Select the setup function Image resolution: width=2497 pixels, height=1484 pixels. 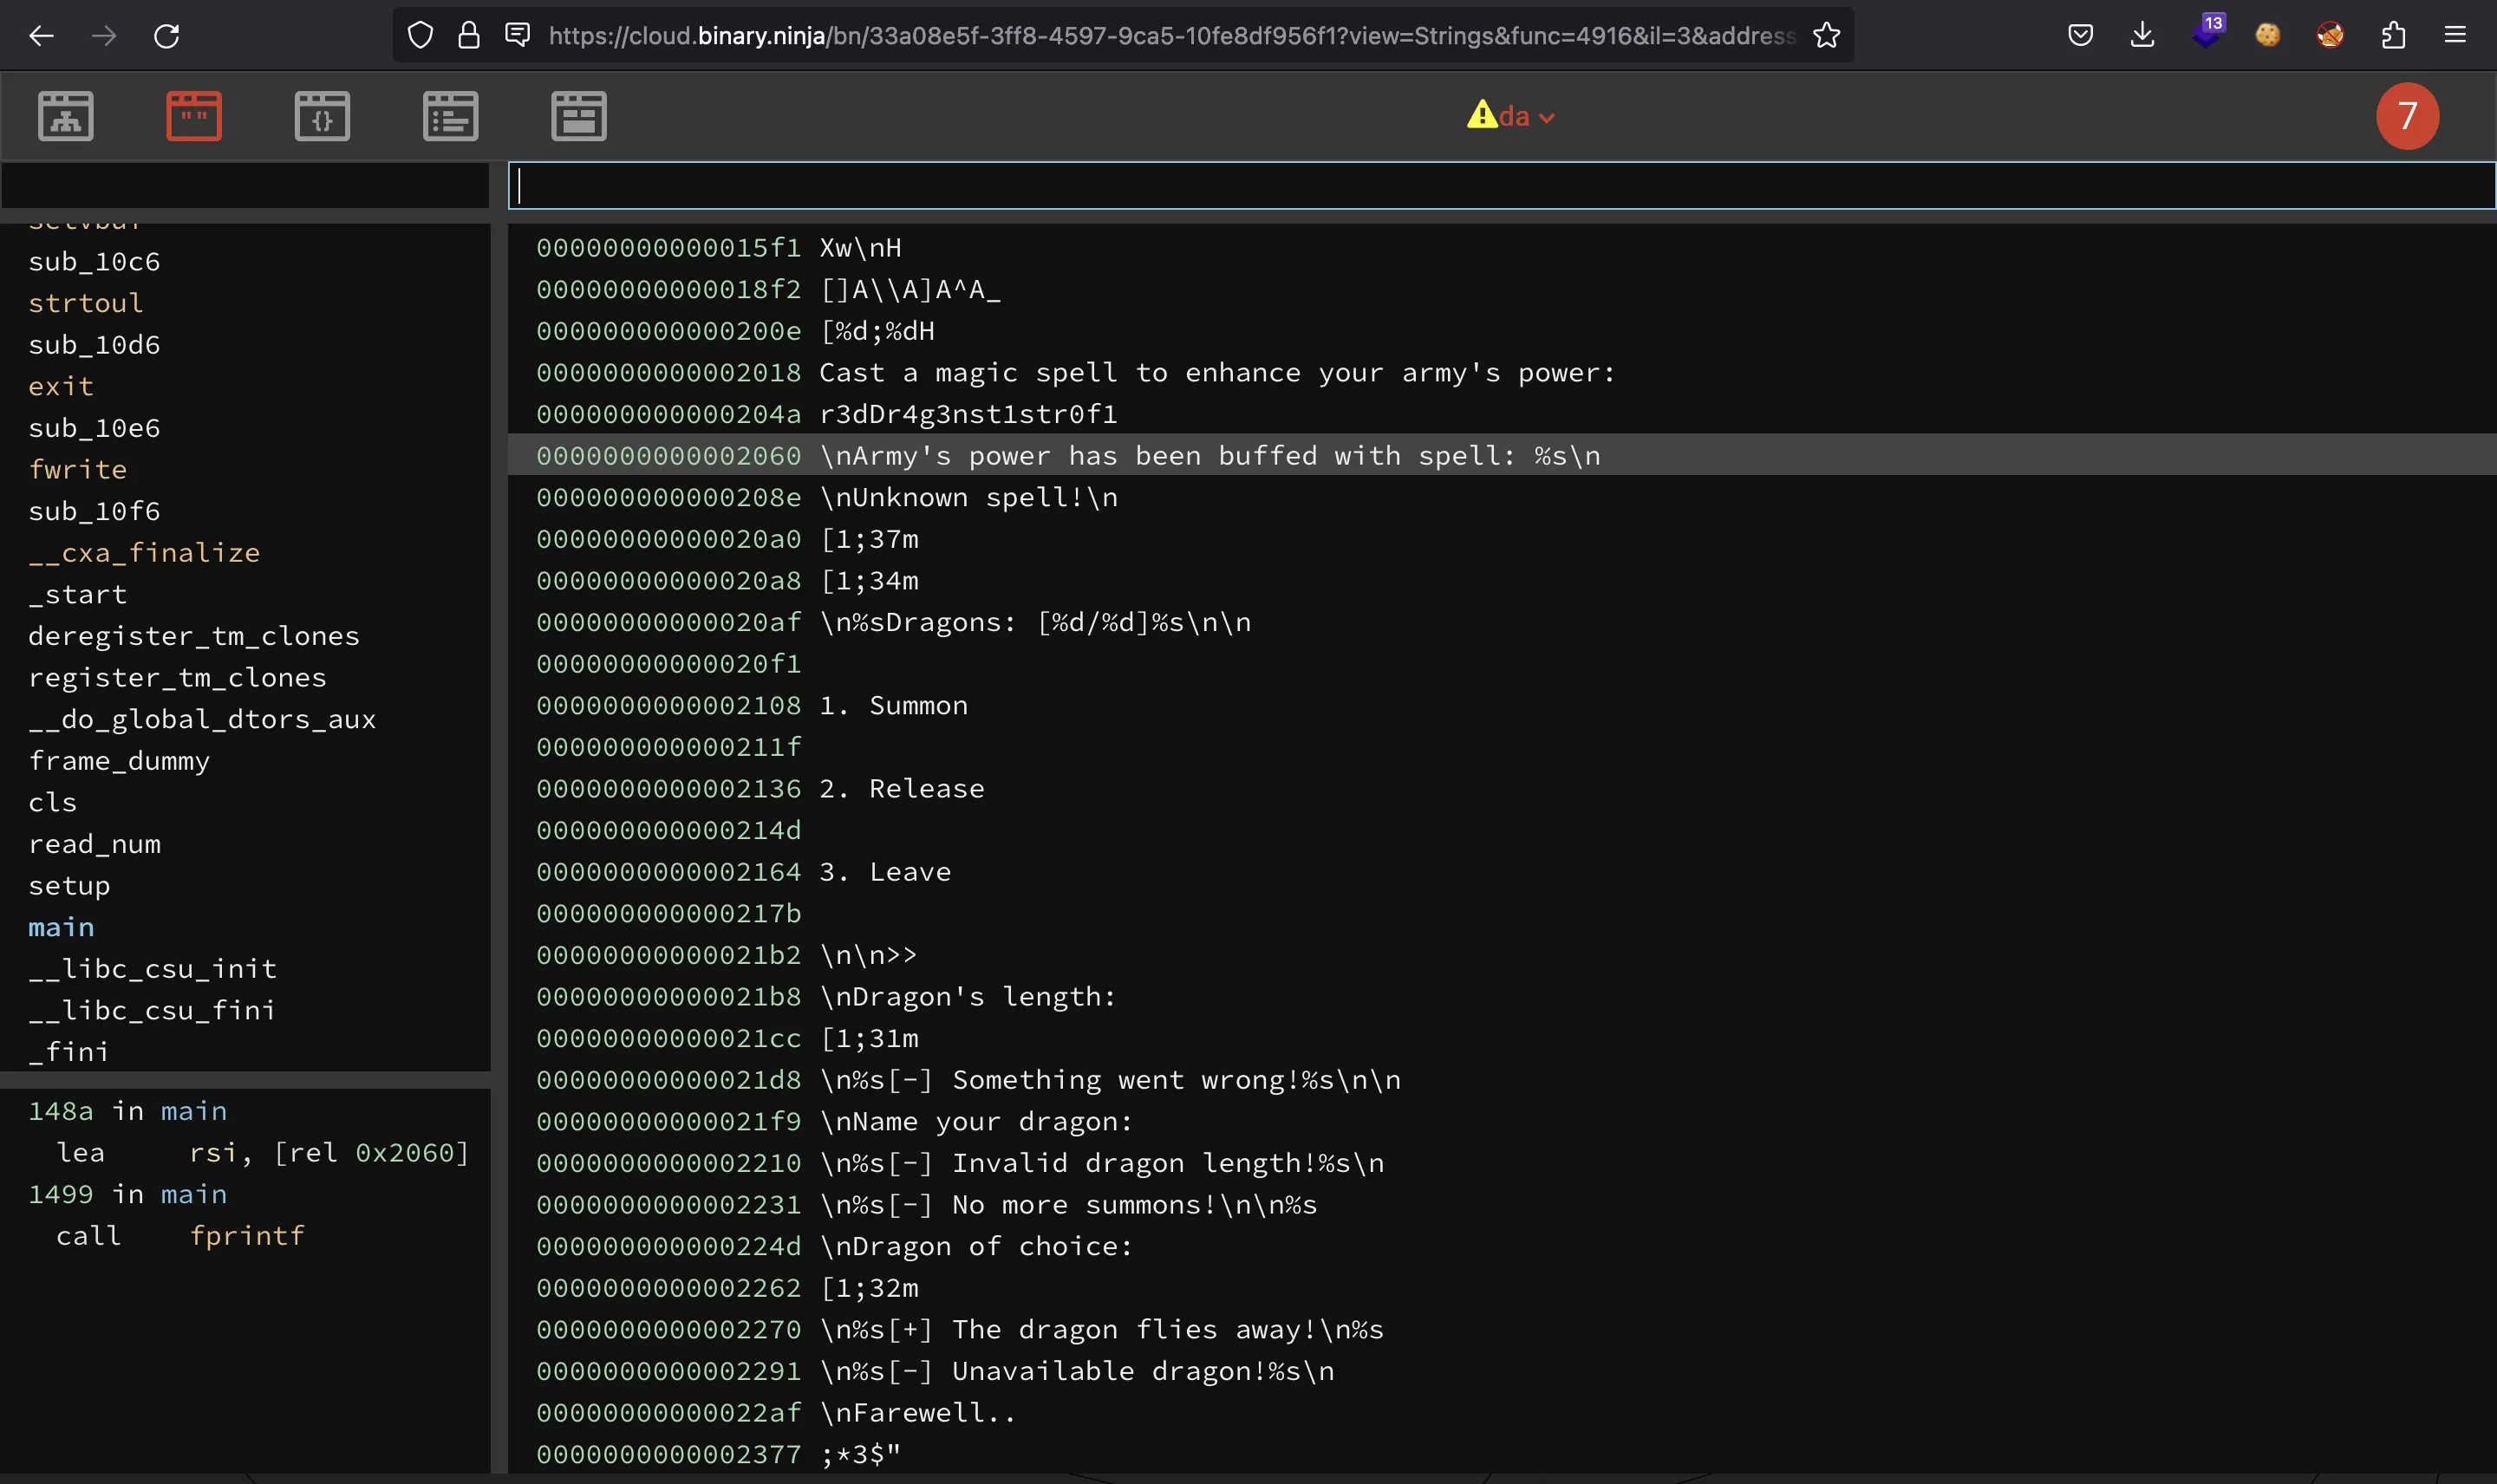point(69,886)
